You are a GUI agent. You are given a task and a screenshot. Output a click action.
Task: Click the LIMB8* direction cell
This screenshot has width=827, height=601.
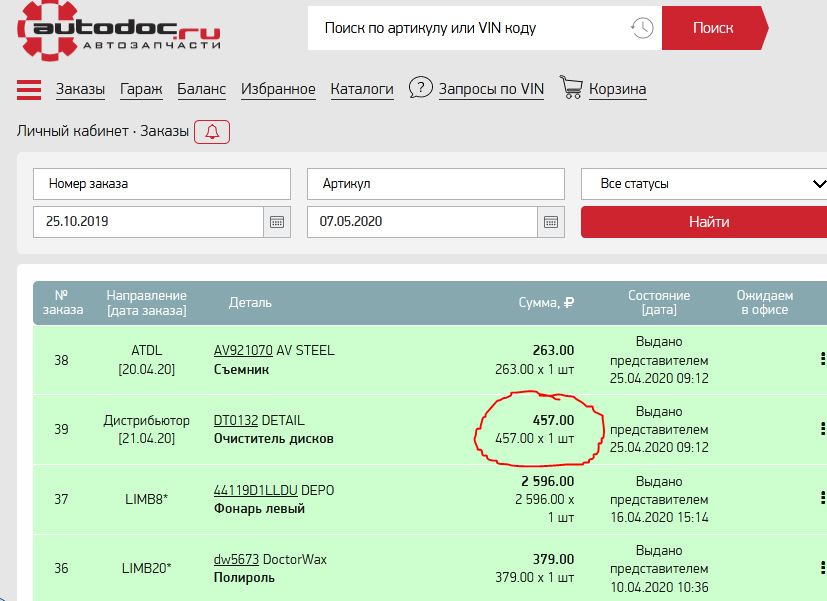click(x=147, y=499)
